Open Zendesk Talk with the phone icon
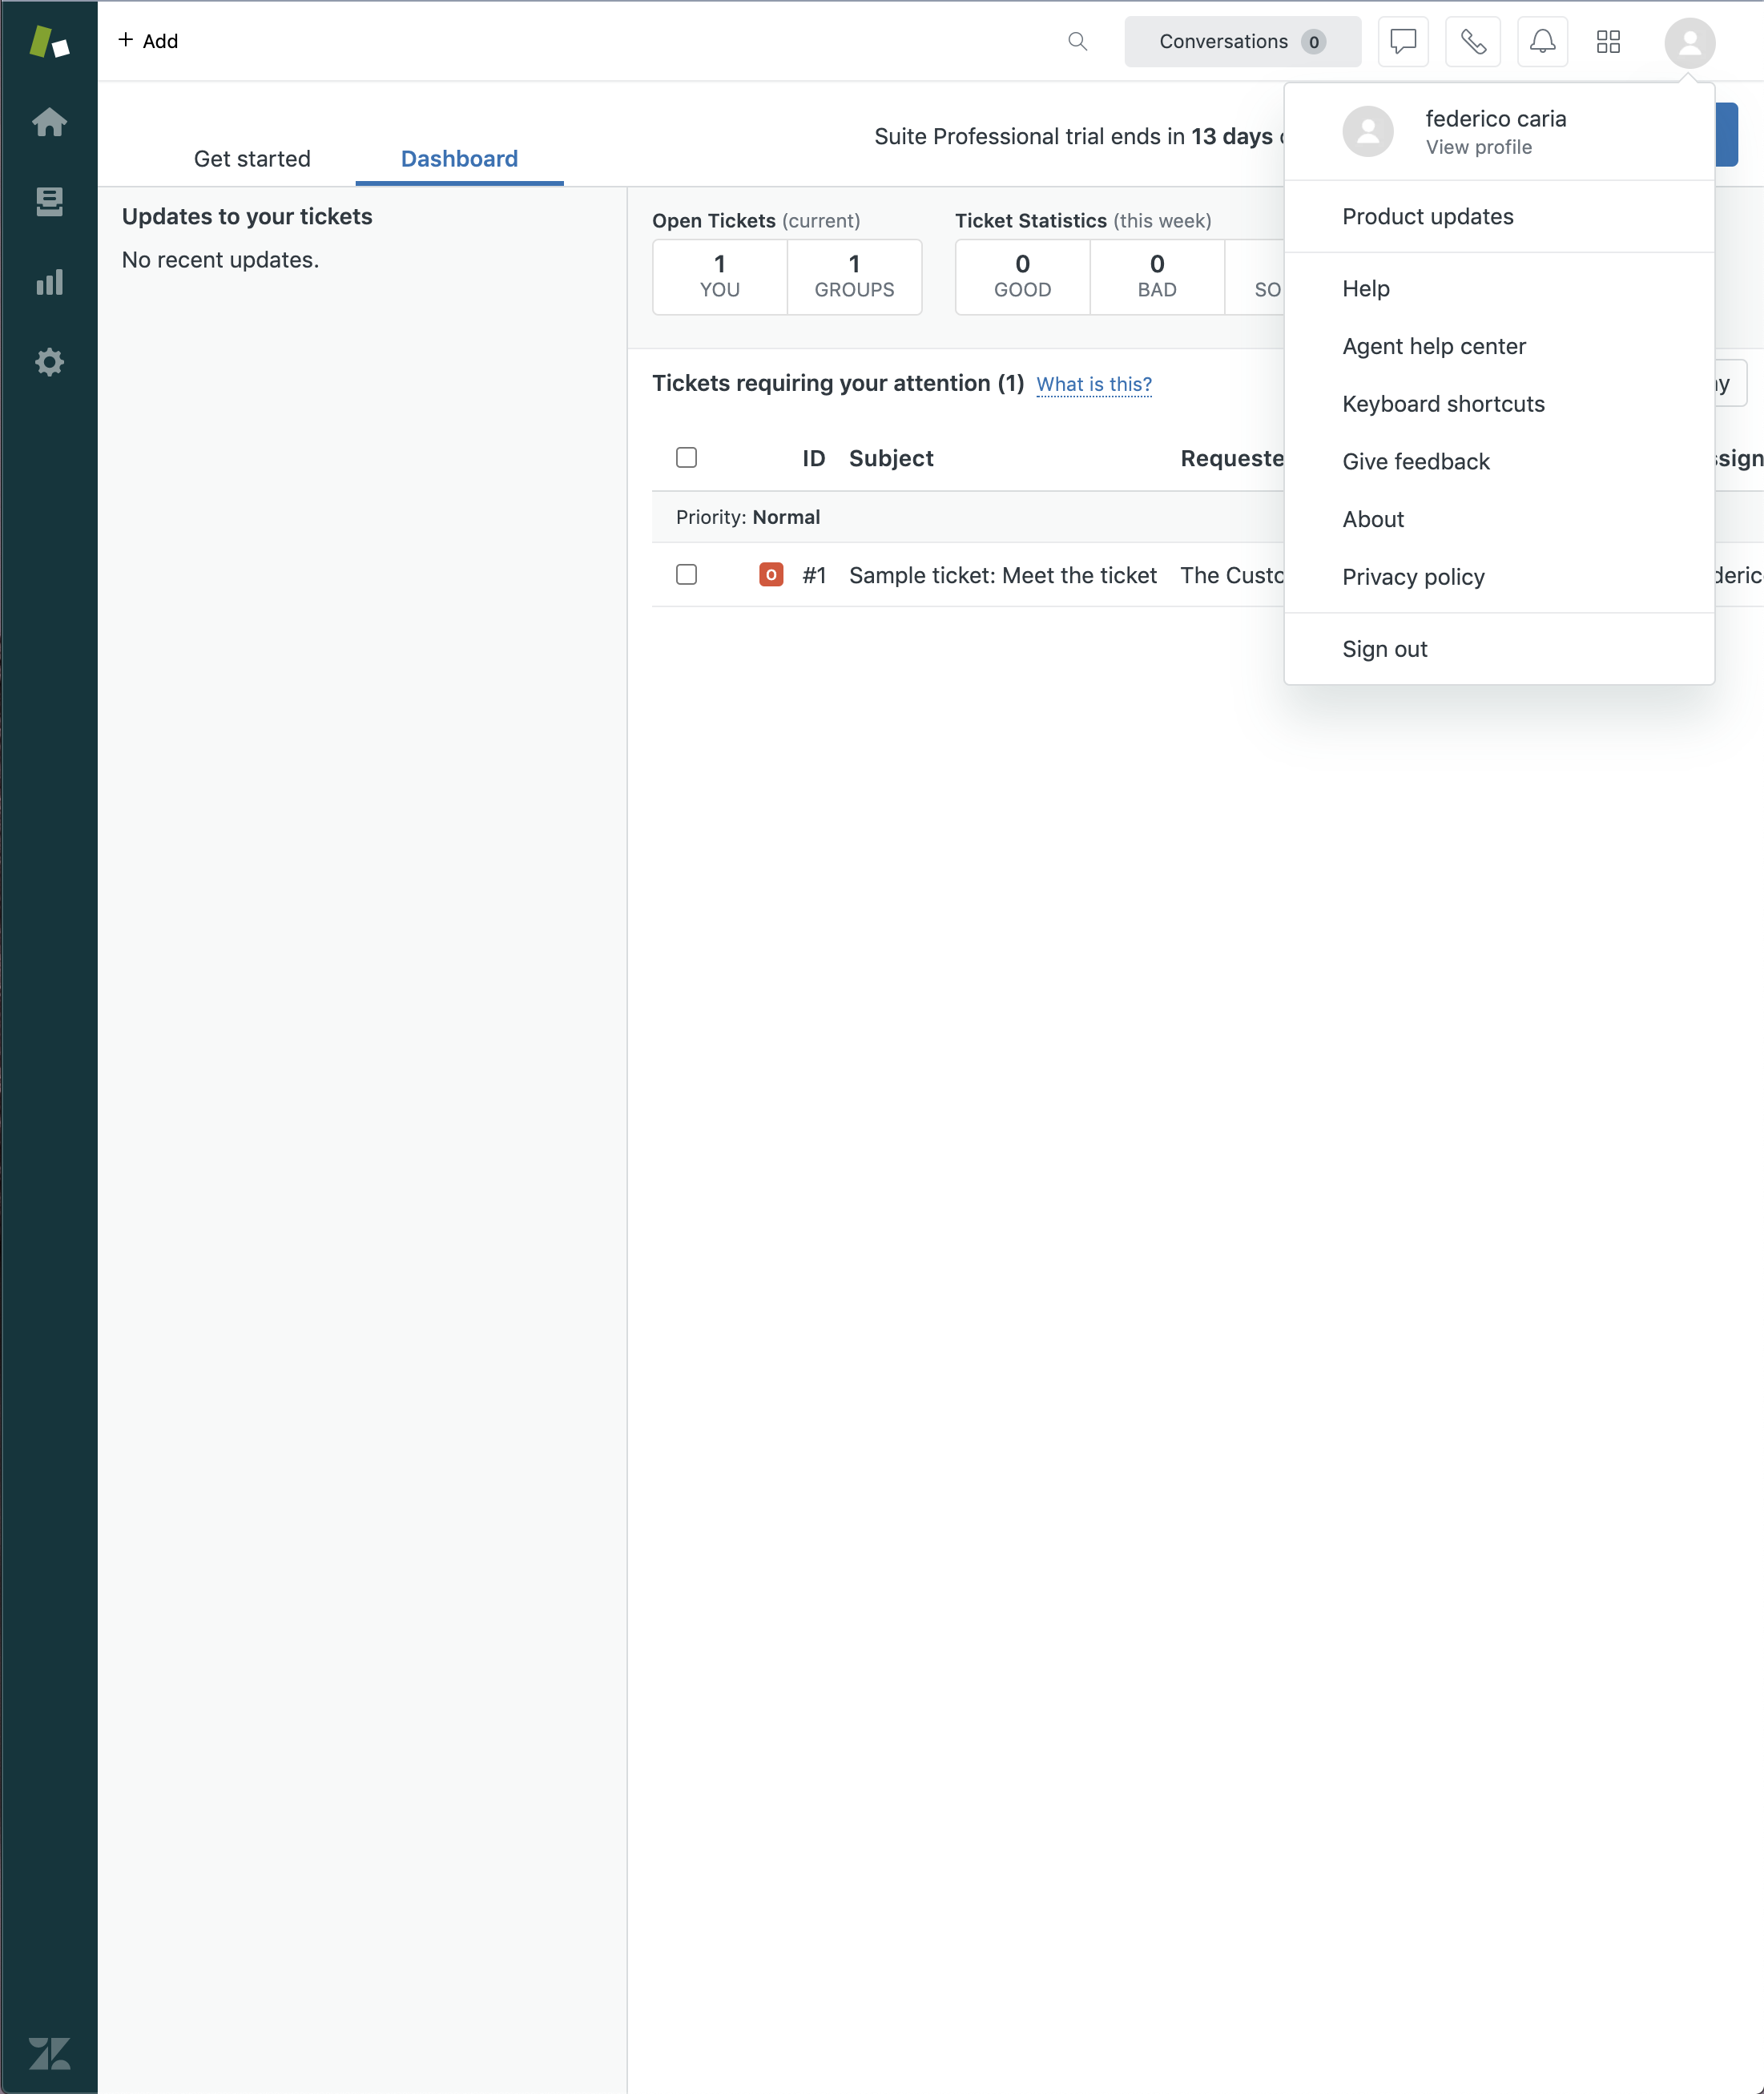1764x2094 pixels. [1473, 41]
